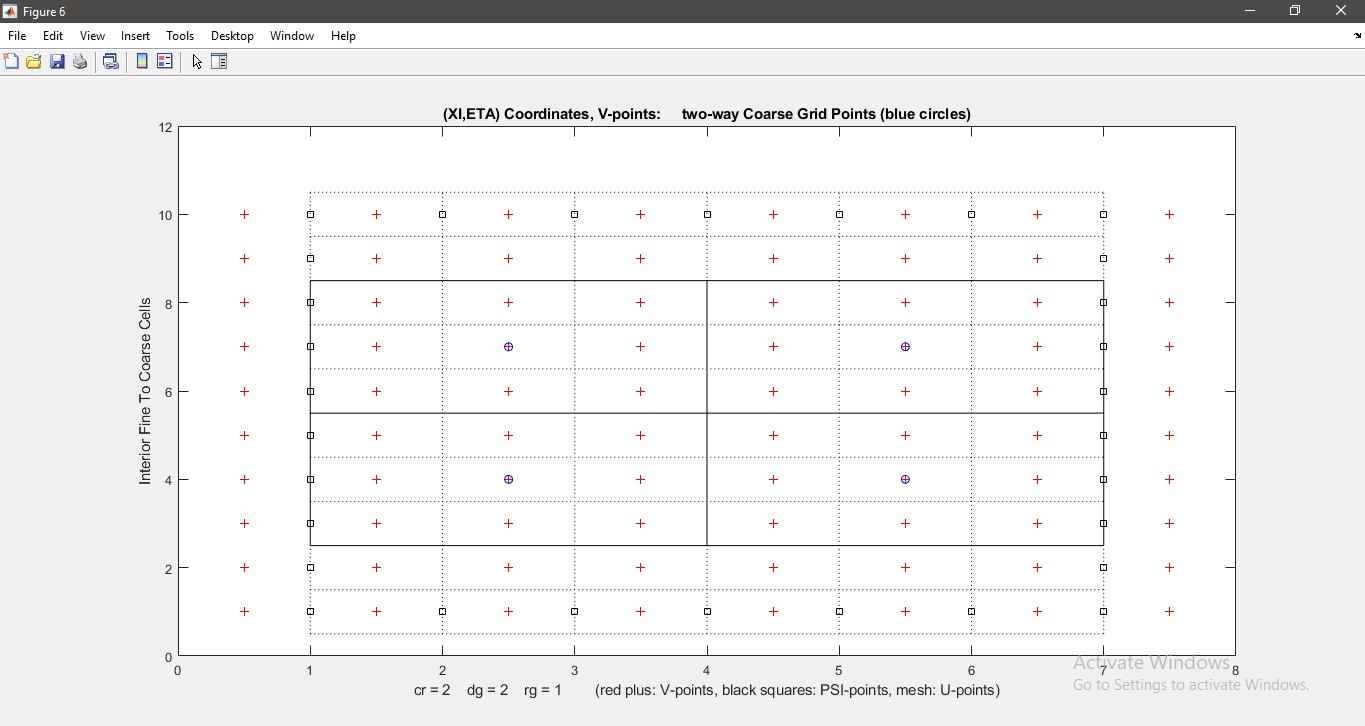Toggle the Insert Colorbar button
Viewport: 1365px width, 726px height.
coord(142,62)
